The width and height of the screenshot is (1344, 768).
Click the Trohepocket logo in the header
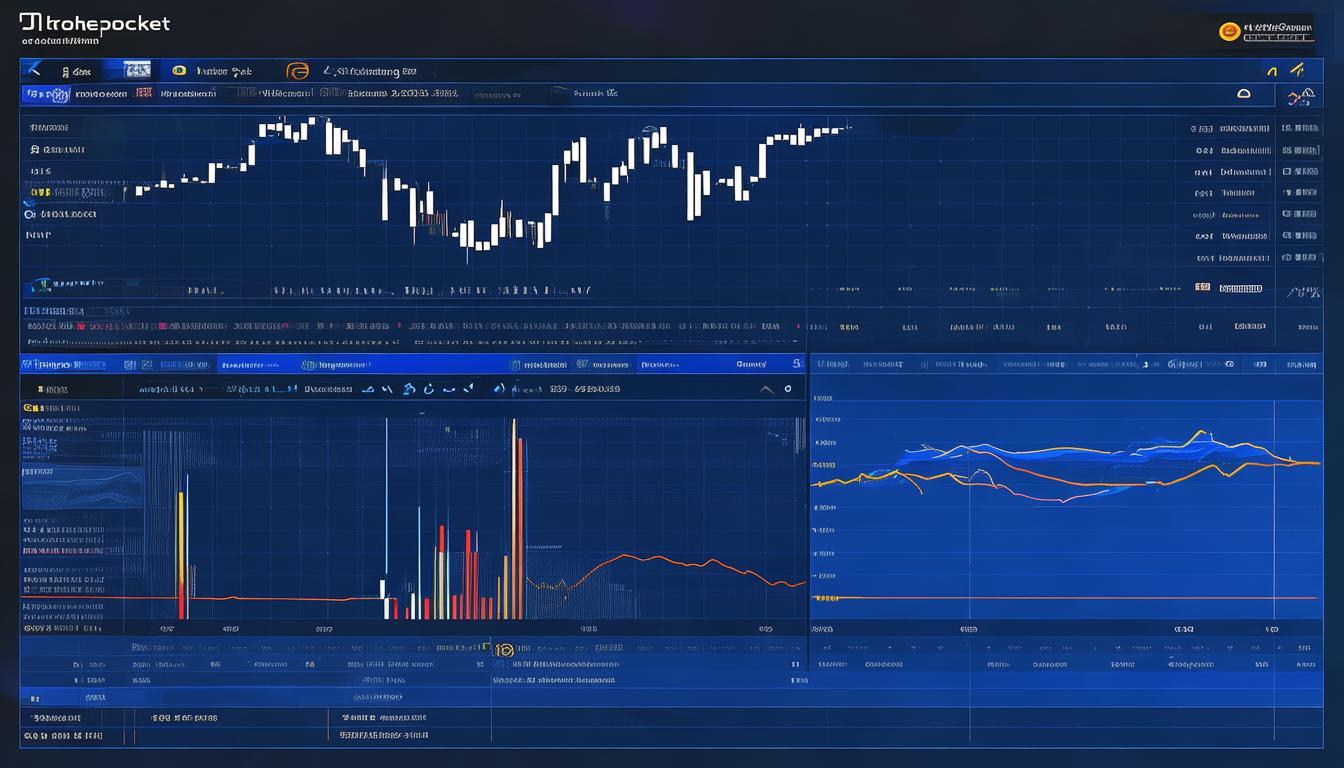pos(95,25)
